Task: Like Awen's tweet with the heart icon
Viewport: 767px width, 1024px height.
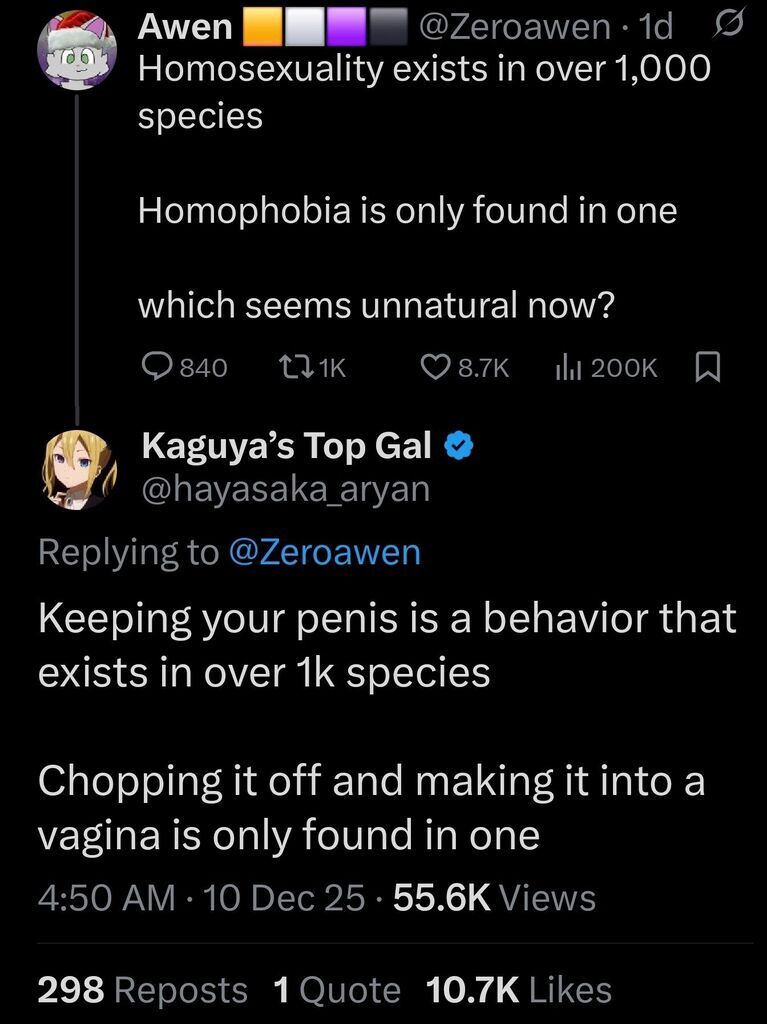Action: (435, 368)
